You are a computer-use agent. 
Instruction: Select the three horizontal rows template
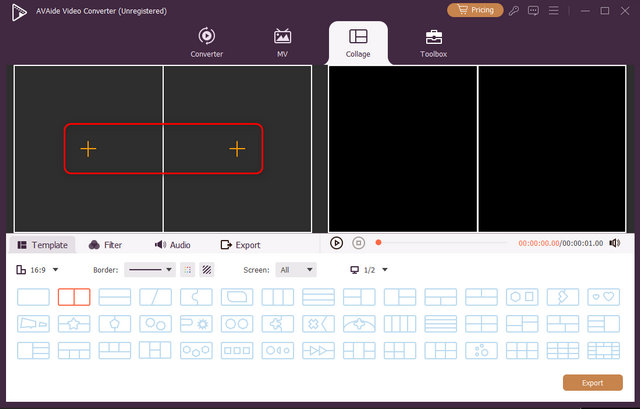[x=318, y=297]
